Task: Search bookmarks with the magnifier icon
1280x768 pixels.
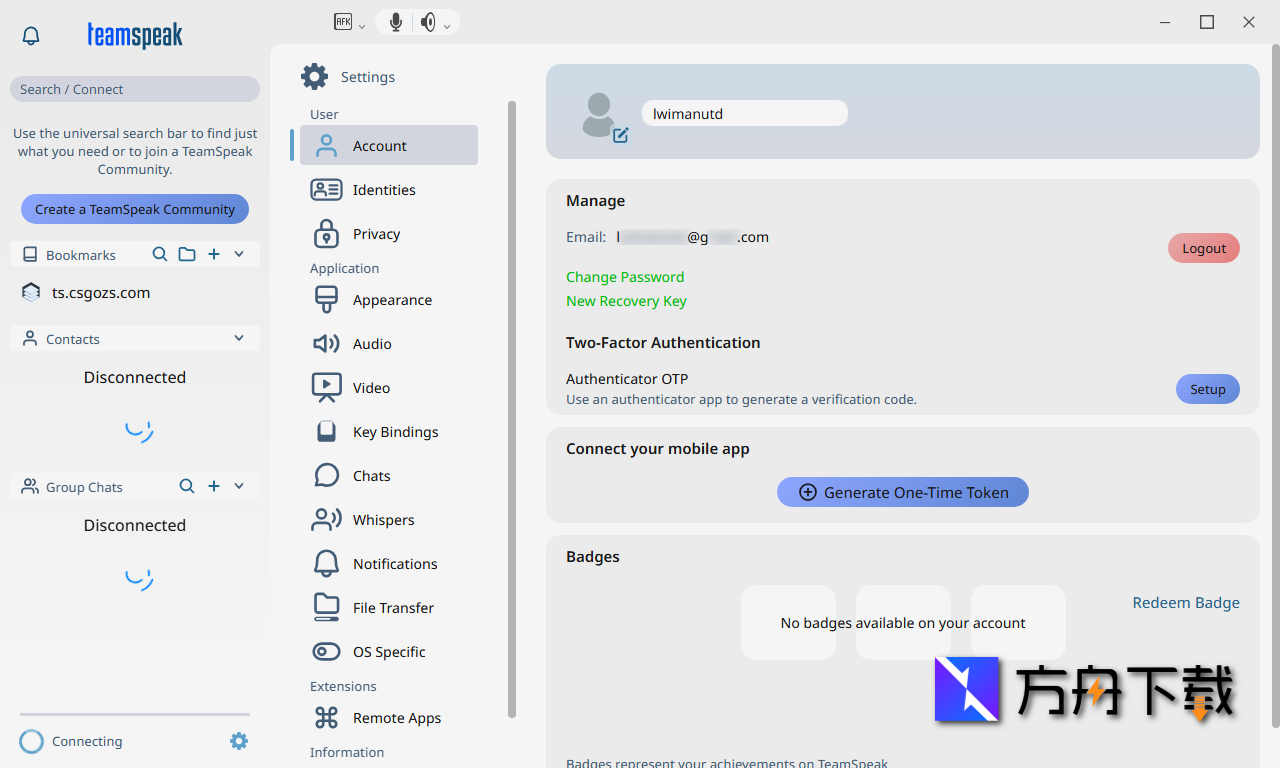Action: (x=160, y=255)
